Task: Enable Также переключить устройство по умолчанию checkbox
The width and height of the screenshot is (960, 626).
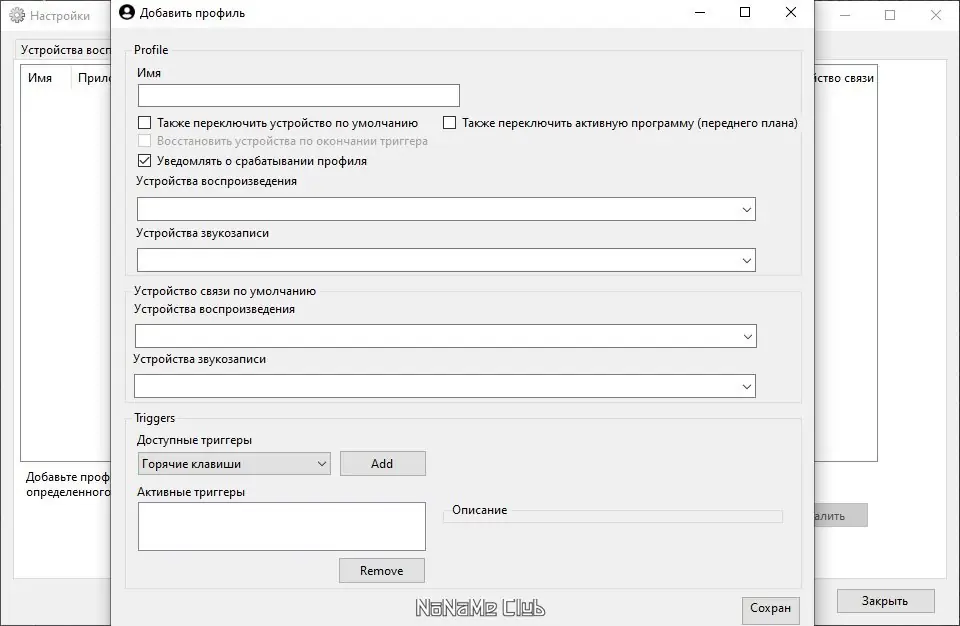Action: [145, 123]
